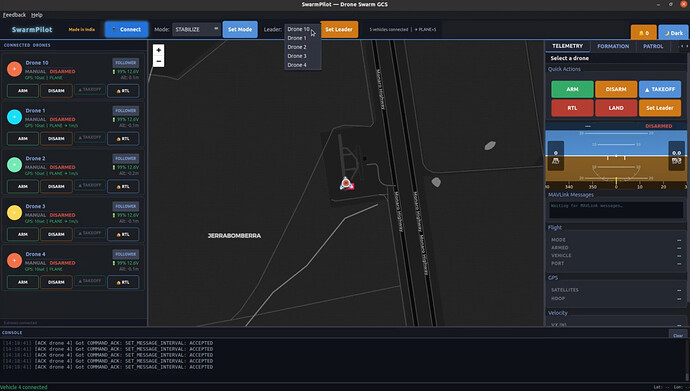The image size is (690, 391).
Task: Click the heading compass tape
Action: pos(616,186)
